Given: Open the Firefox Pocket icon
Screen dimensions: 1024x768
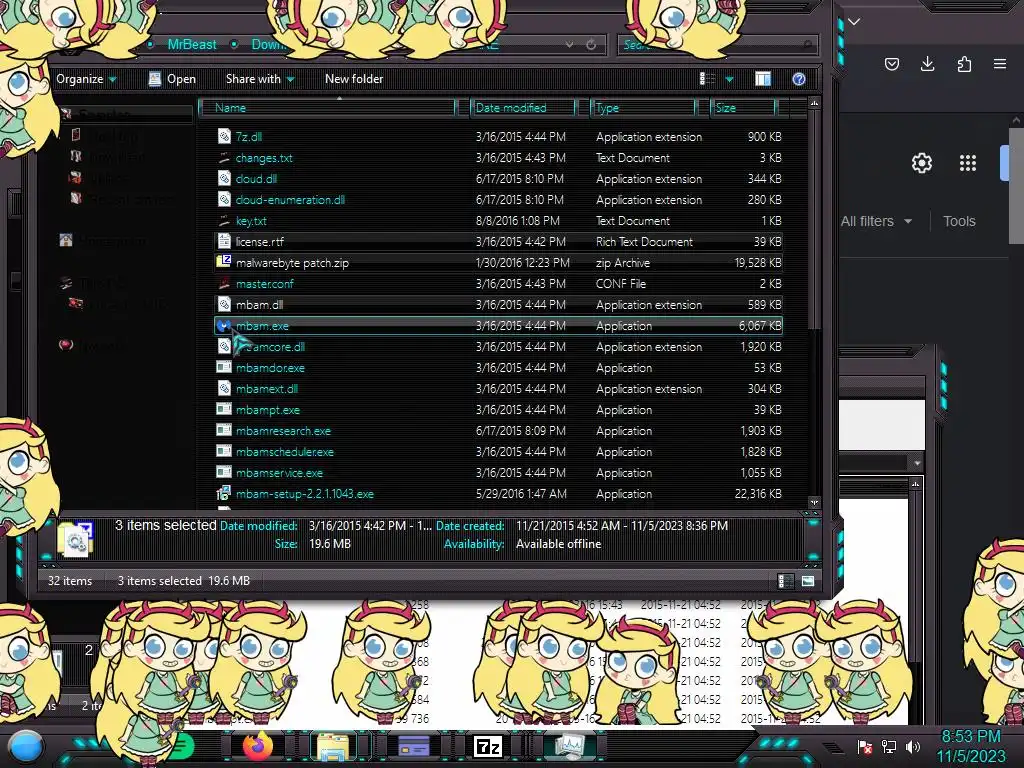Looking at the screenshot, I should click(x=891, y=64).
